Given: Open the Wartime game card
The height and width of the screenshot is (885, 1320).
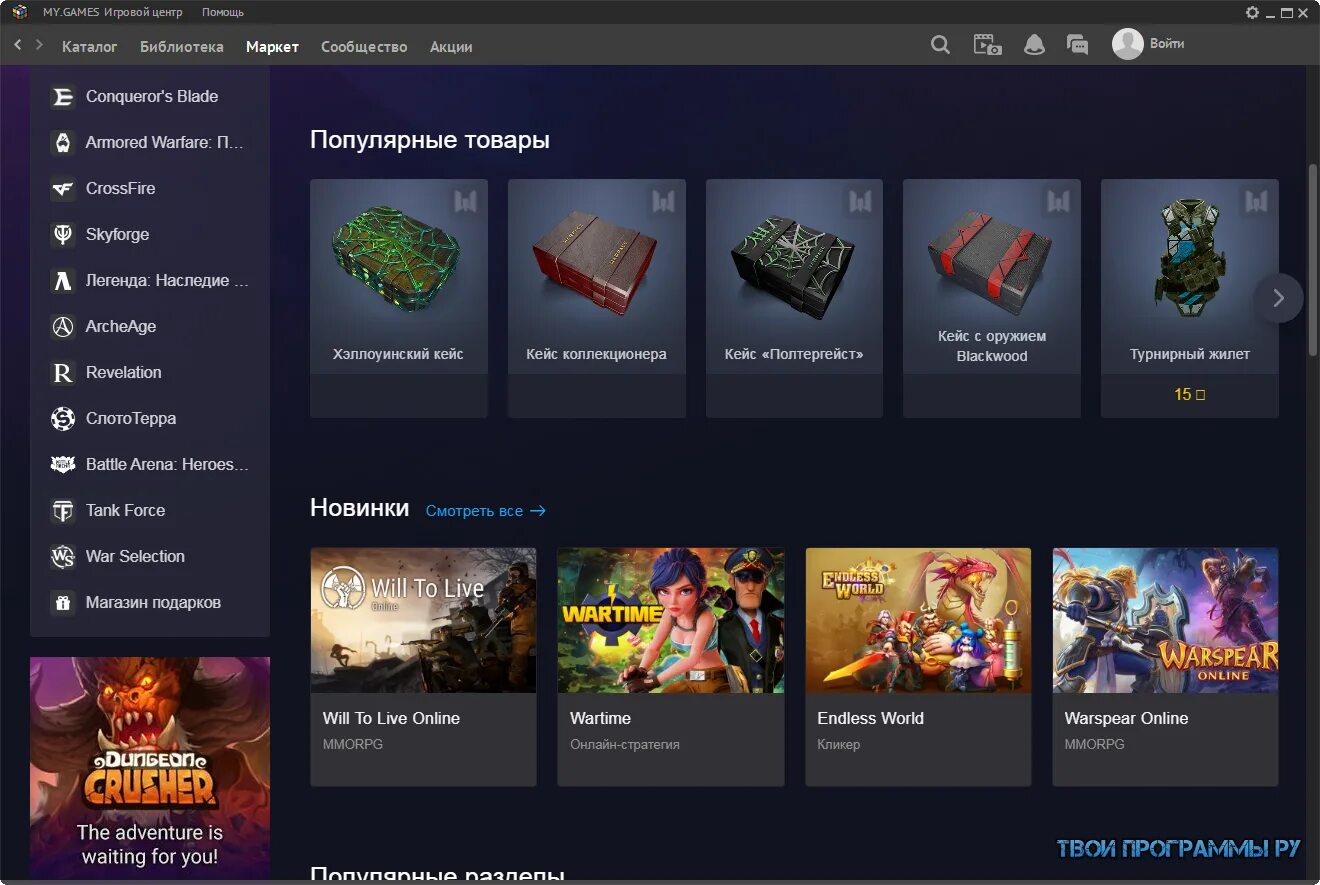Looking at the screenshot, I should pos(671,666).
